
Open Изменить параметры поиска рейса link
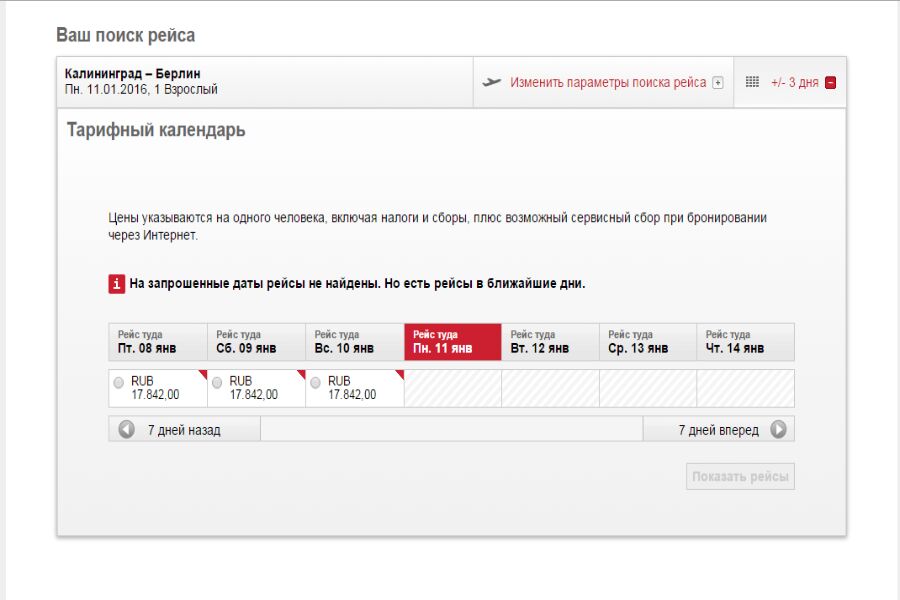click(x=608, y=83)
